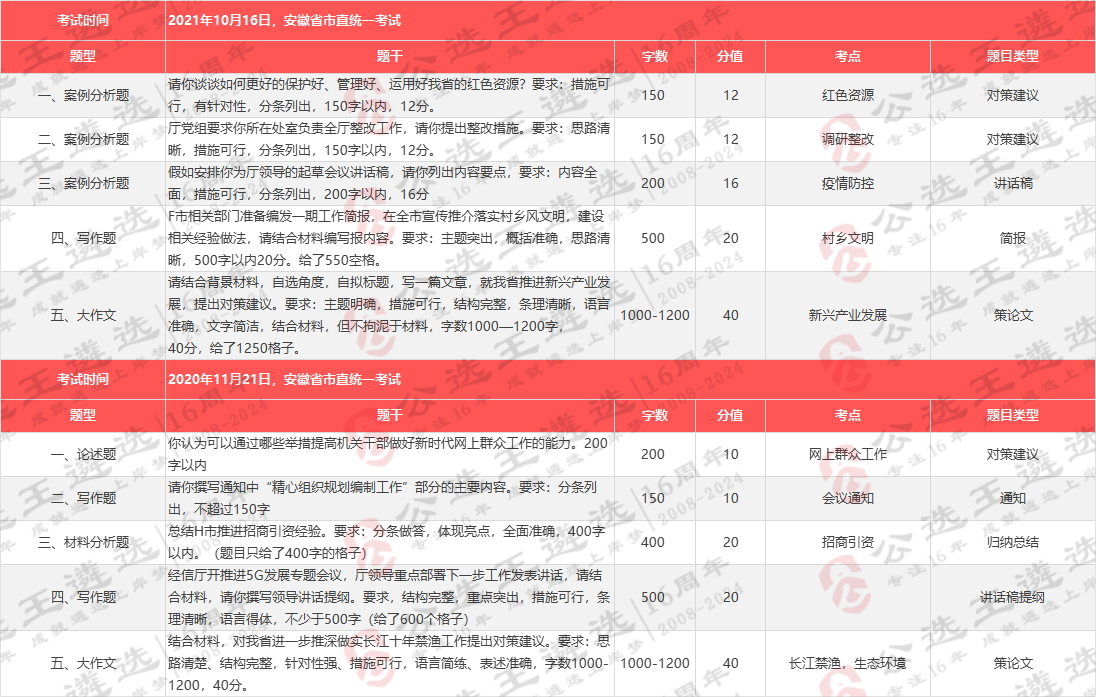Select the 调研整改 topic cell

tap(847, 139)
